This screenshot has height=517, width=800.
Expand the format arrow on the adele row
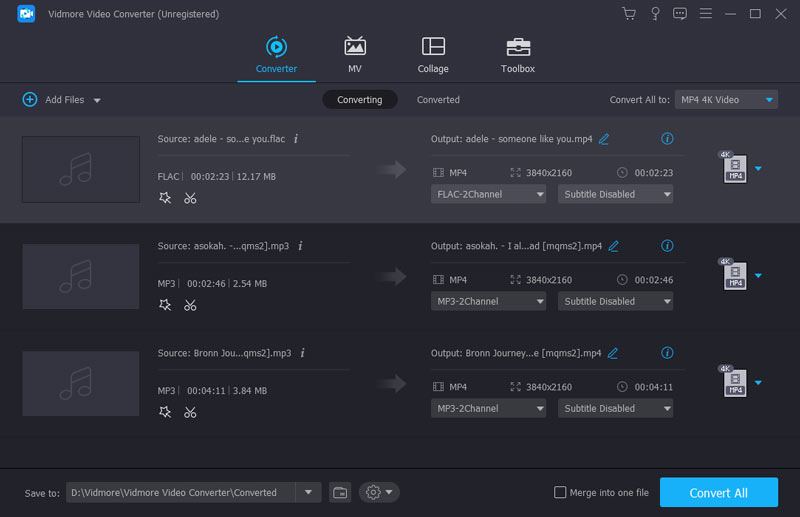pyautogui.click(x=759, y=168)
